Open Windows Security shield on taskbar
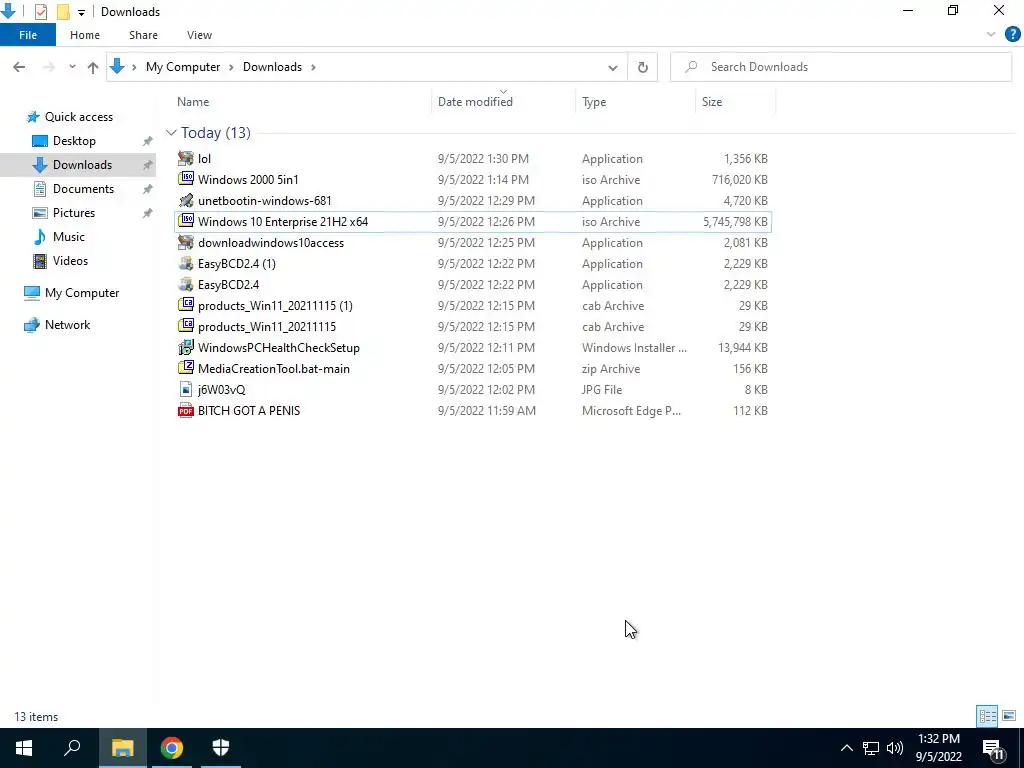This screenshot has height=768, width=1024. point(221,748)
